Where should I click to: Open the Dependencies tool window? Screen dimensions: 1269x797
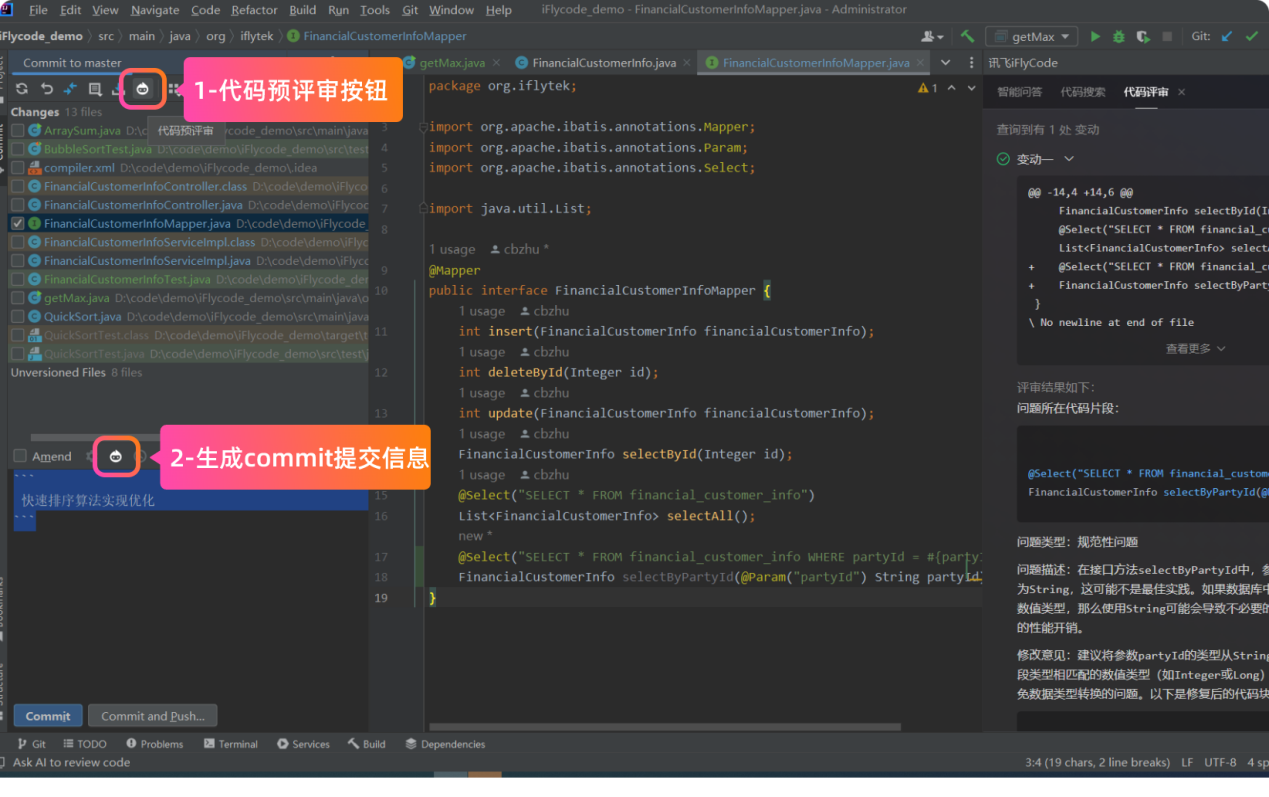click(x=445, y=744)
